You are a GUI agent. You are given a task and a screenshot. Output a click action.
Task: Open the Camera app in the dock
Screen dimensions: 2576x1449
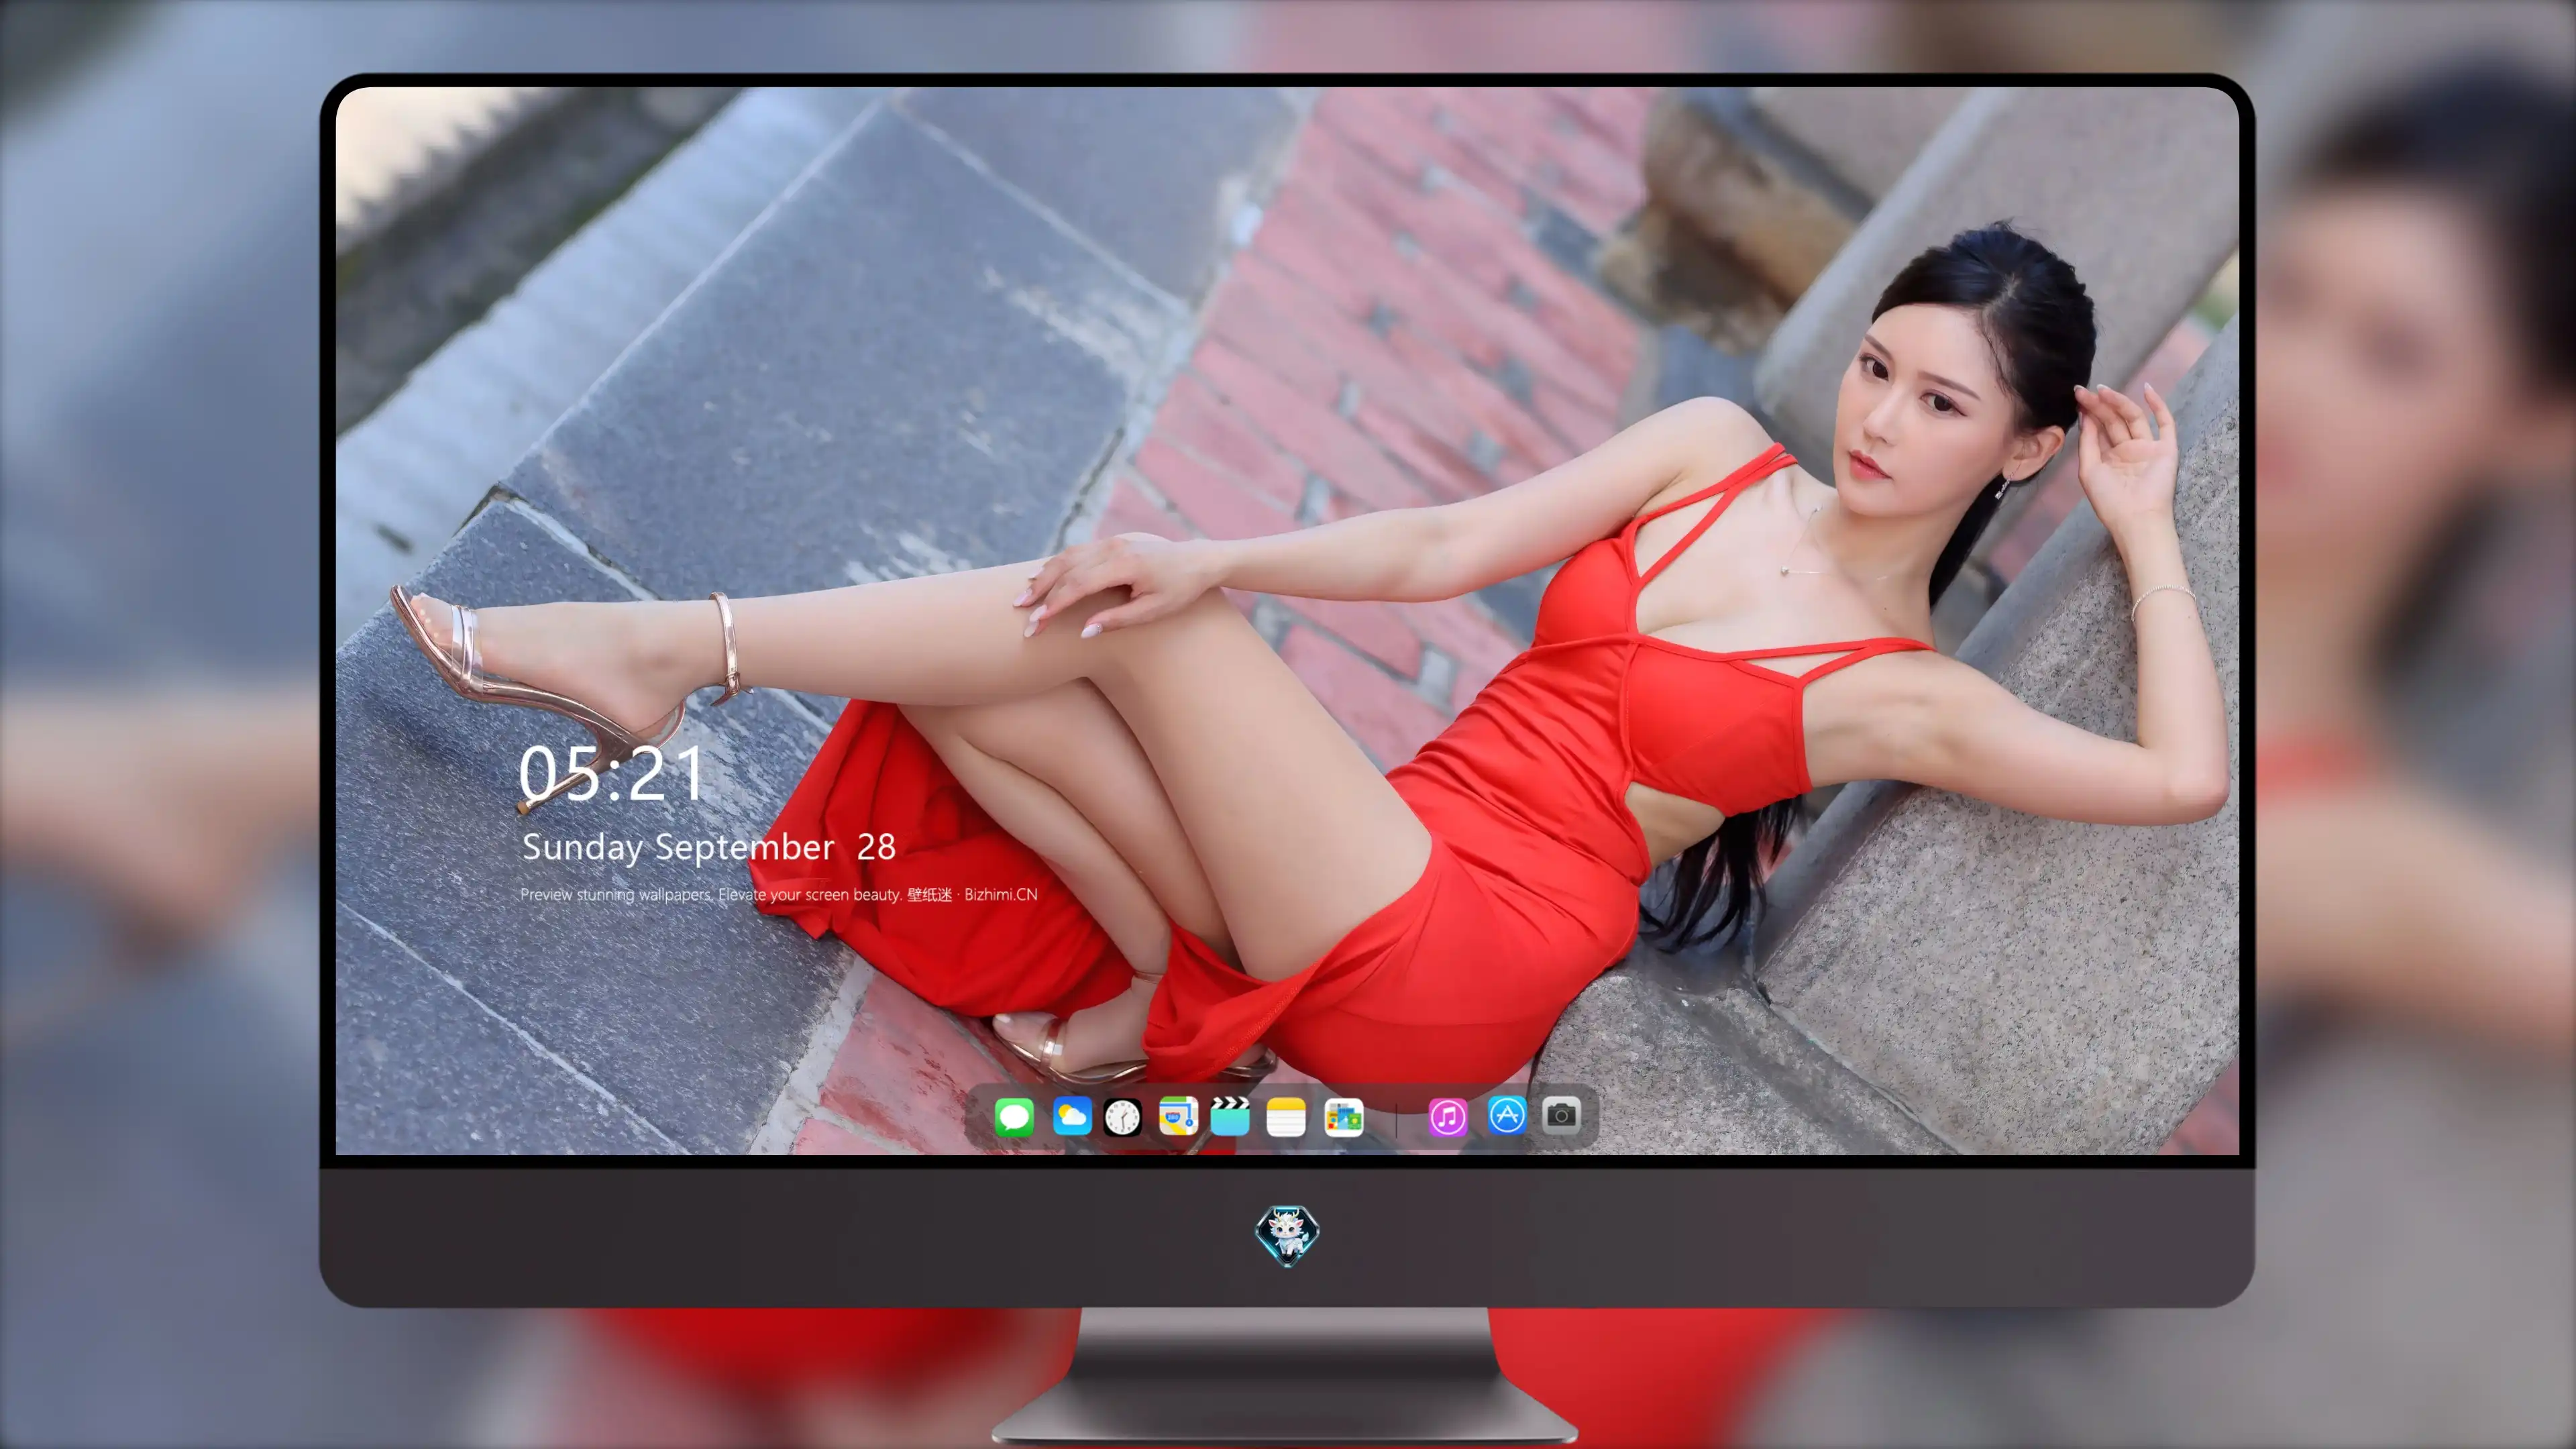click(x=1561, y=1114)
